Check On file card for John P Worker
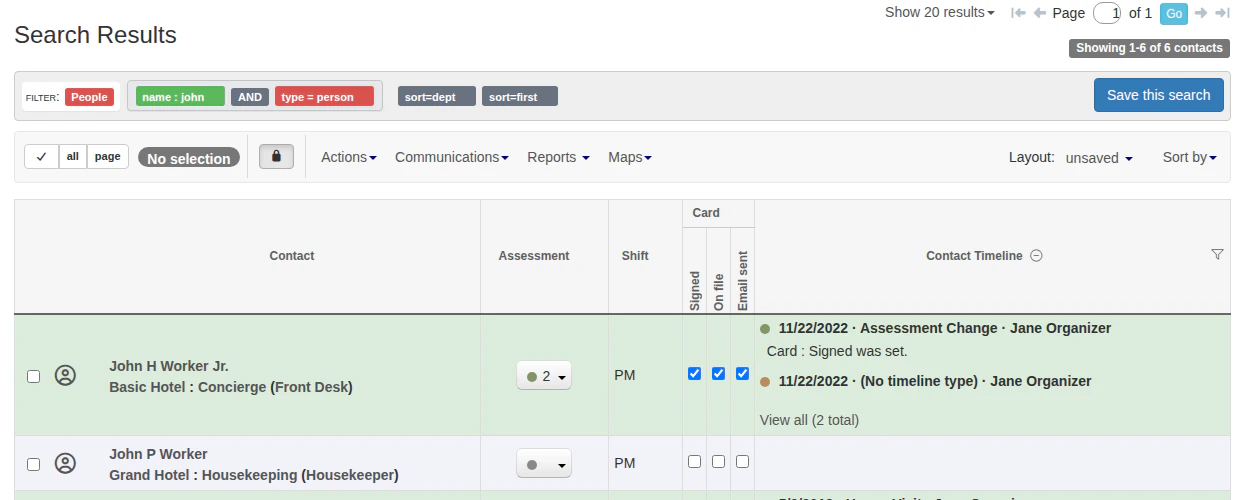 pyautogui.click(x=718, y=462)
